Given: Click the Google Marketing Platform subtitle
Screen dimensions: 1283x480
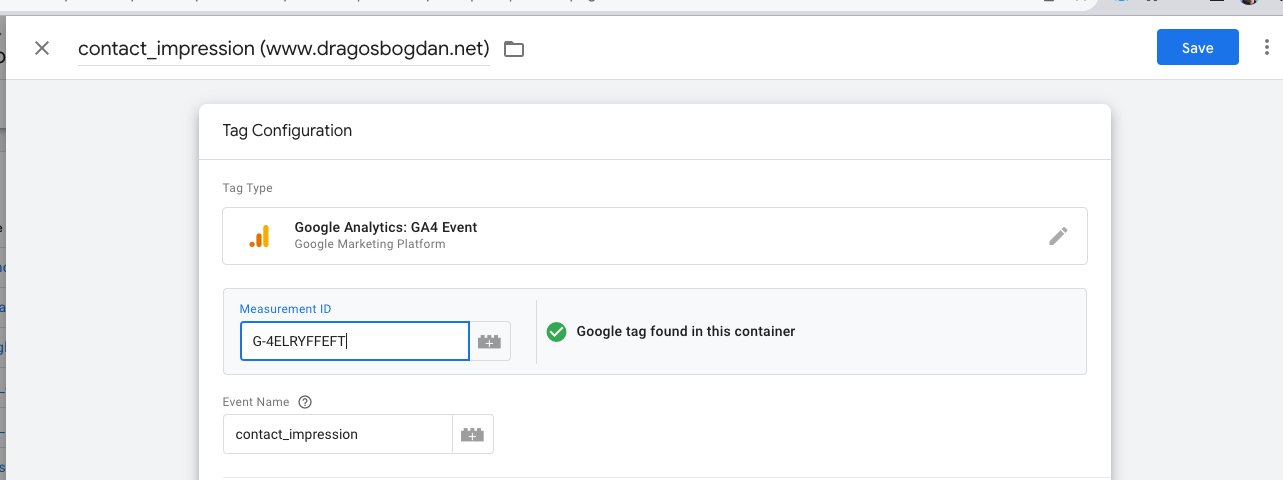Looking at the screenshot, I should 370,244.
